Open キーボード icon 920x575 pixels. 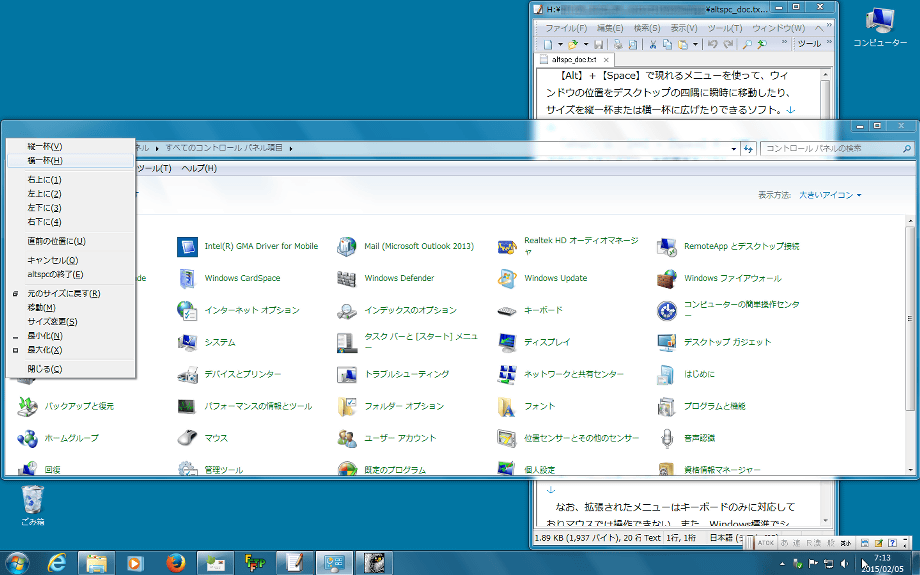coord(507,310)
